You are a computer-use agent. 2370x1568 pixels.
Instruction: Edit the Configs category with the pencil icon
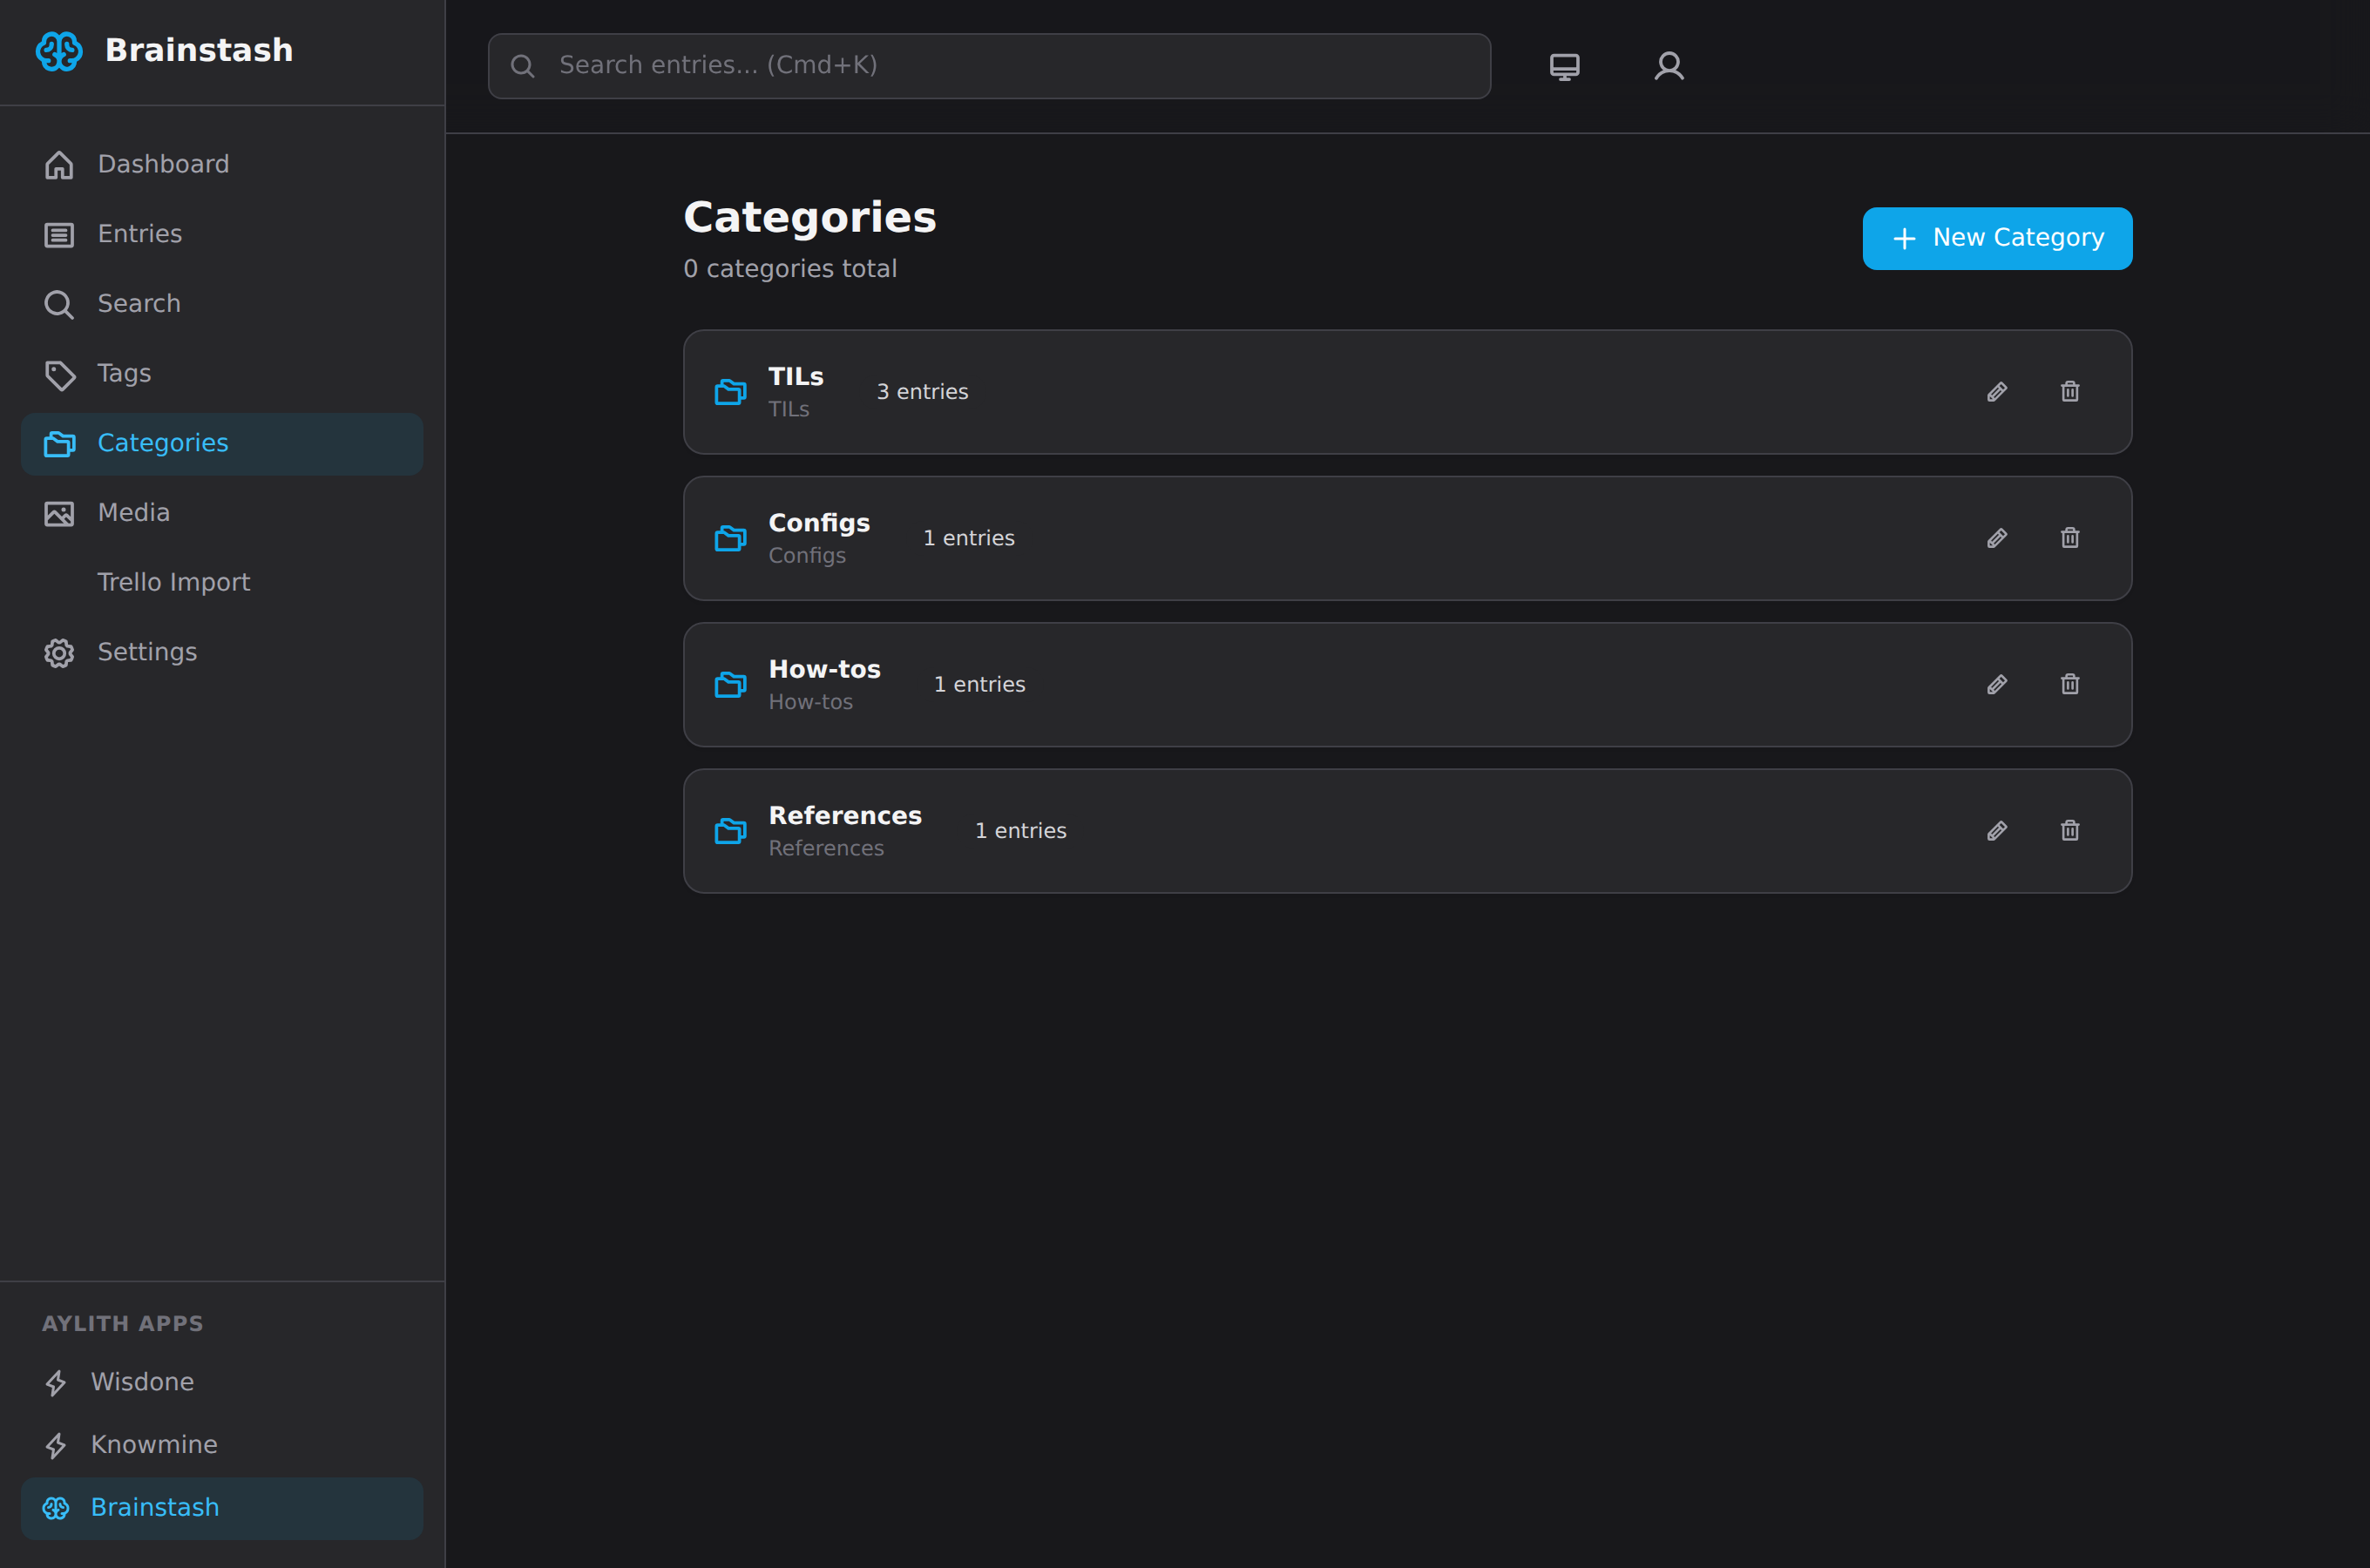click(x=1997, y=538)
